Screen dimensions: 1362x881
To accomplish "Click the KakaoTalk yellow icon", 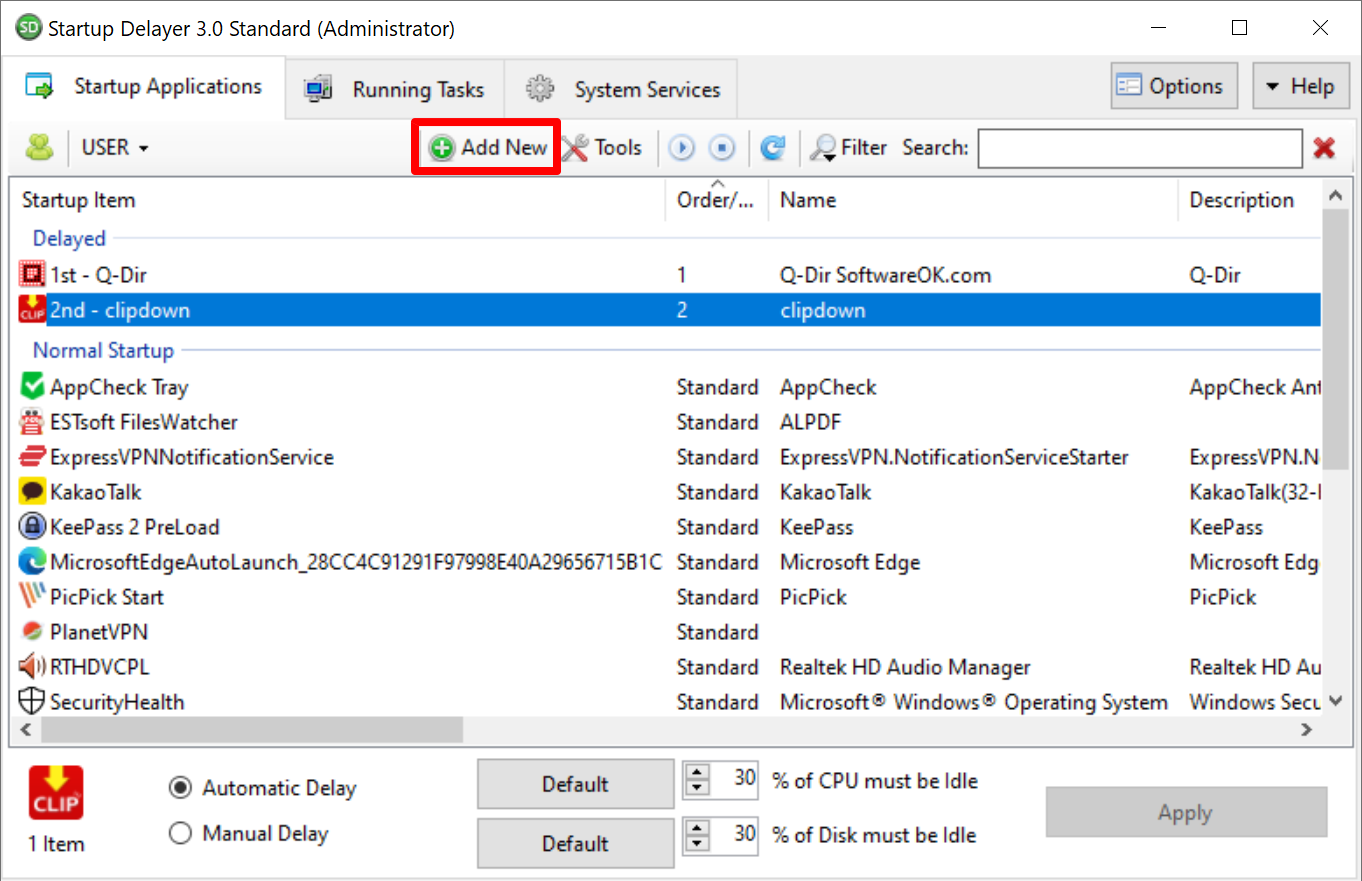I will tap(32, 492).
